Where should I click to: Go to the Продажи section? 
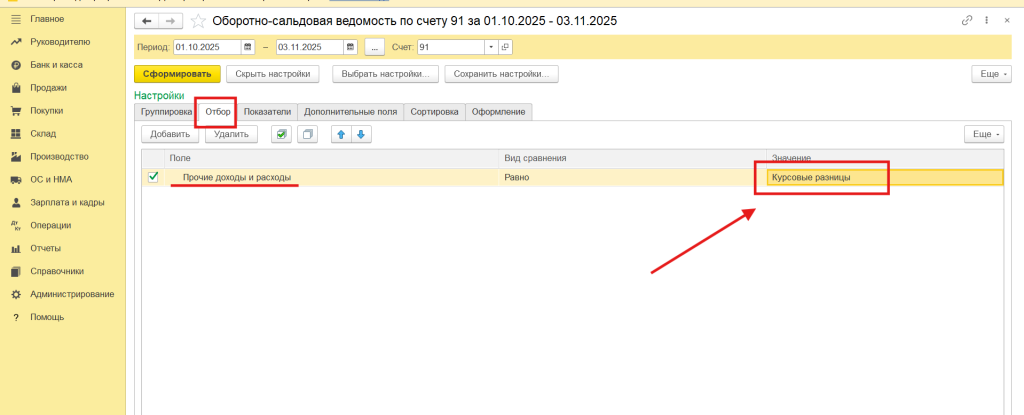(48, 88)
